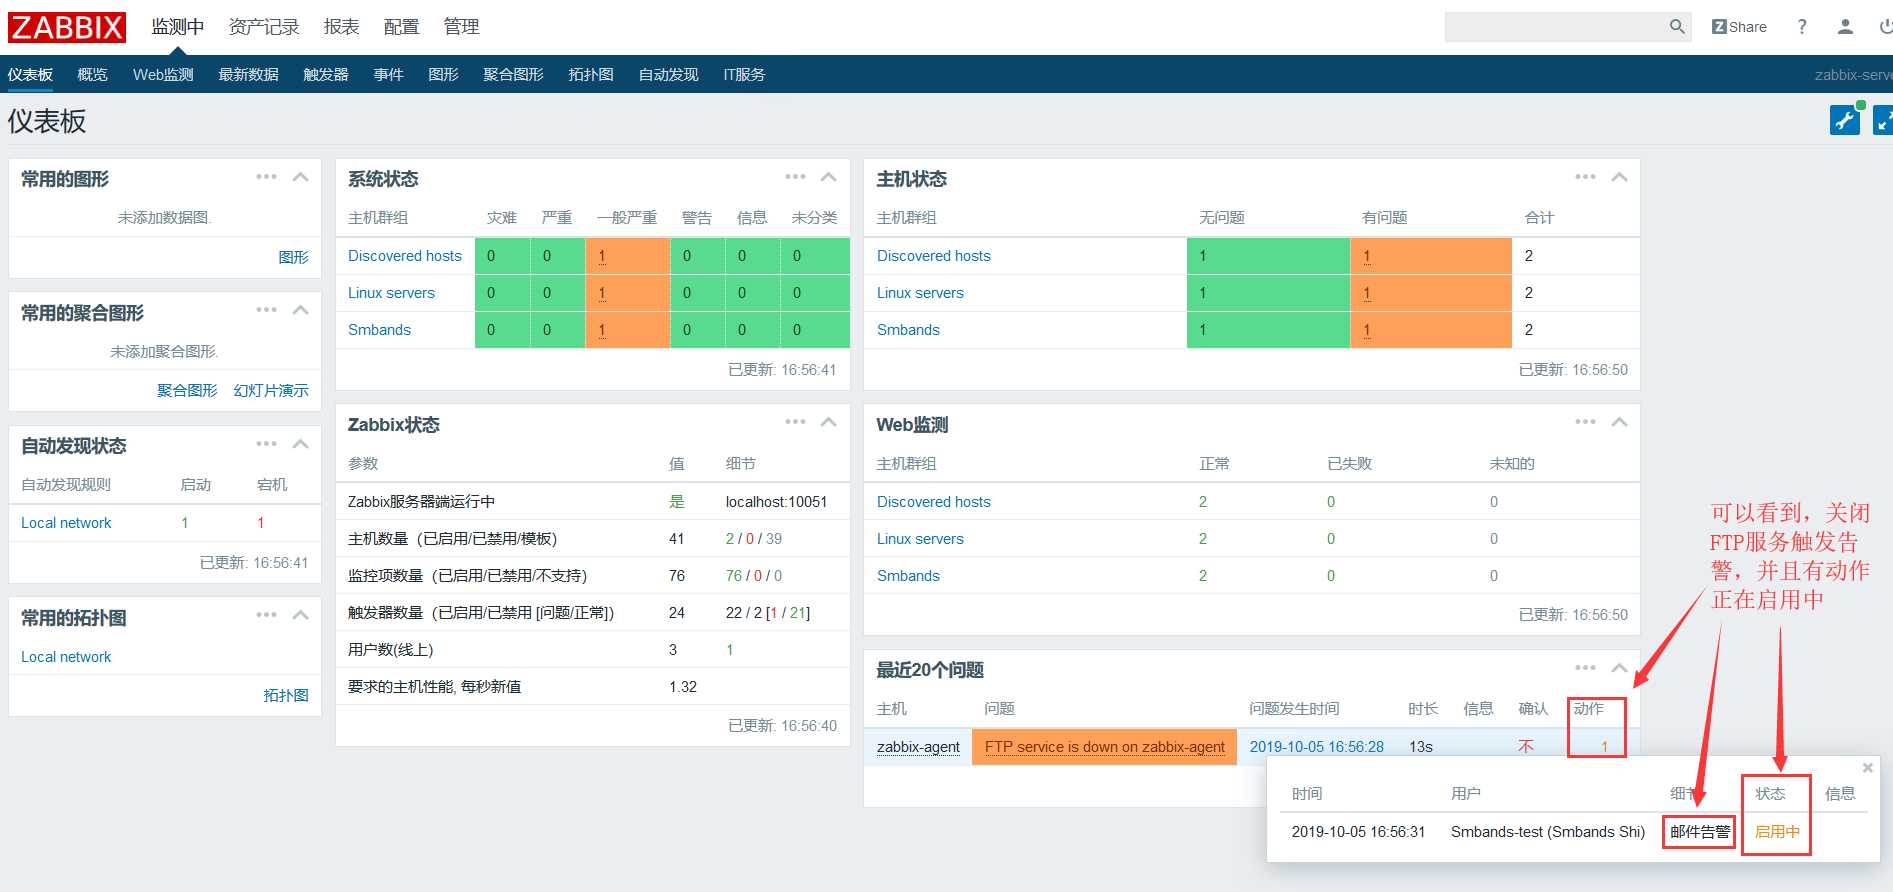Click Discovered hosts green no-problem cell 主机状态
The image size is (1893, 892).
pyautogui.click(x=1268, y=256)
